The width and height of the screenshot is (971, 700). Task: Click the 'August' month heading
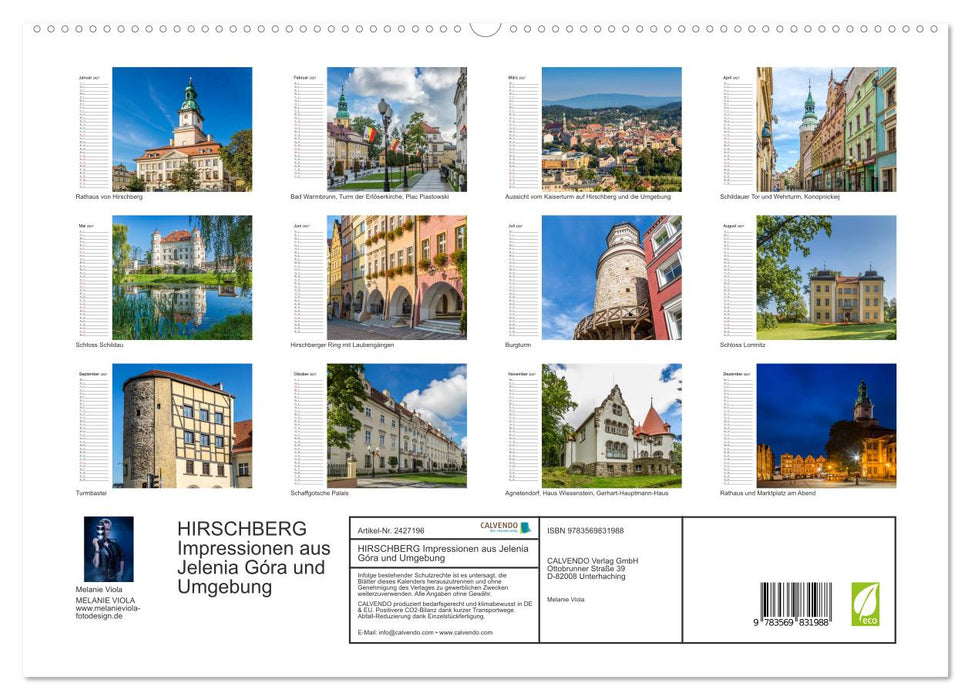coord(733,226)
